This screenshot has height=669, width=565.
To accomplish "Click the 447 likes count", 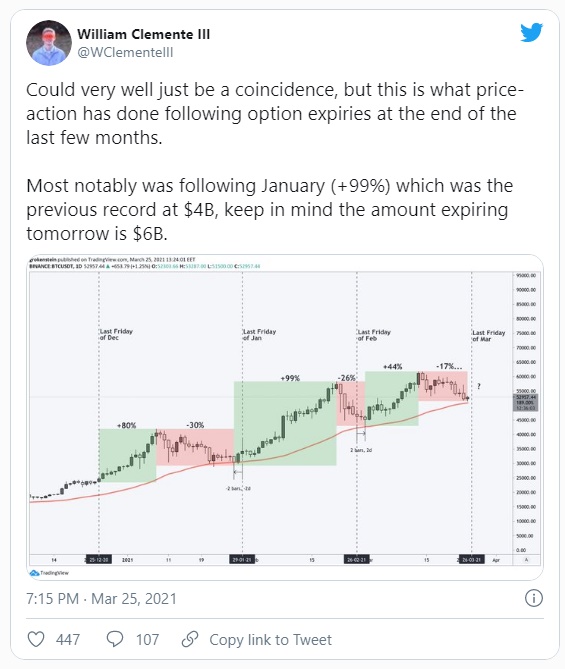I will pyautogui.click(x=68, y=640).
